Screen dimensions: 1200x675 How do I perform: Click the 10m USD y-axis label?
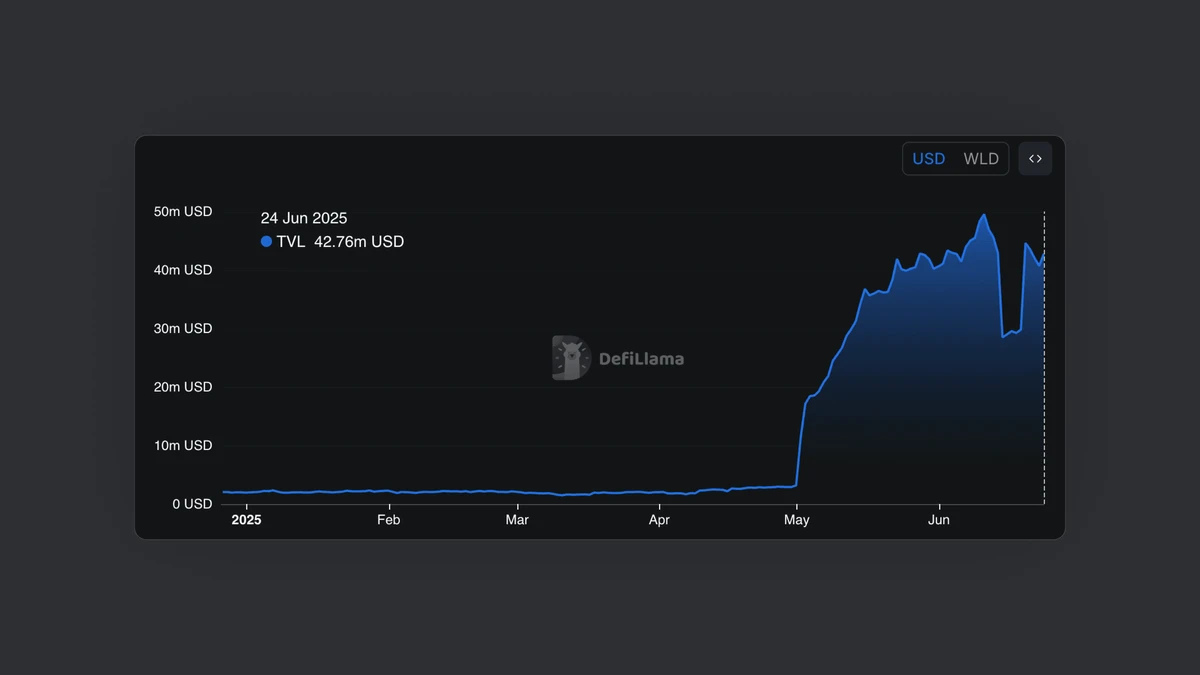pyautogui.click(x=183, y=446)
